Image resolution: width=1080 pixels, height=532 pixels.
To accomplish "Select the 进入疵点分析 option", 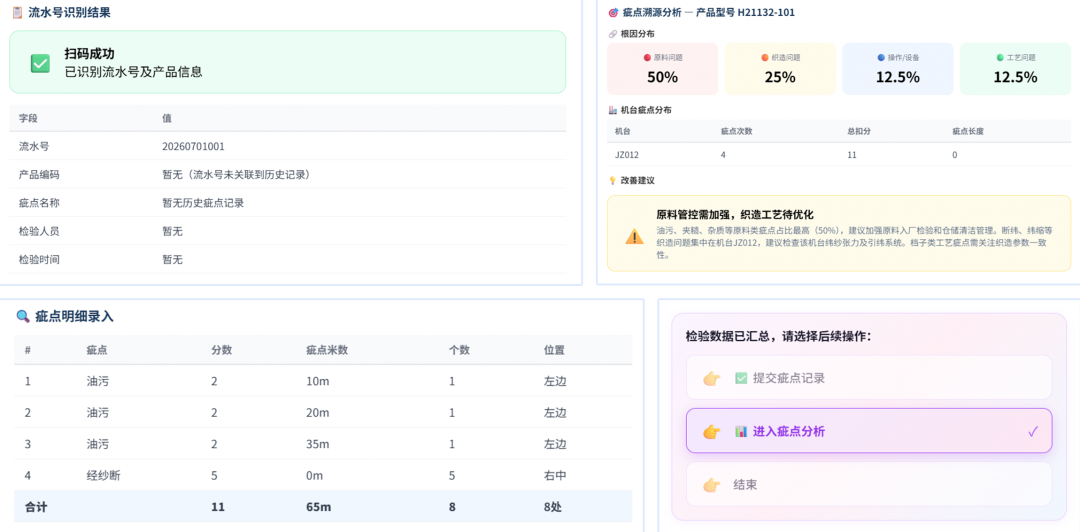I will (869, 431).
